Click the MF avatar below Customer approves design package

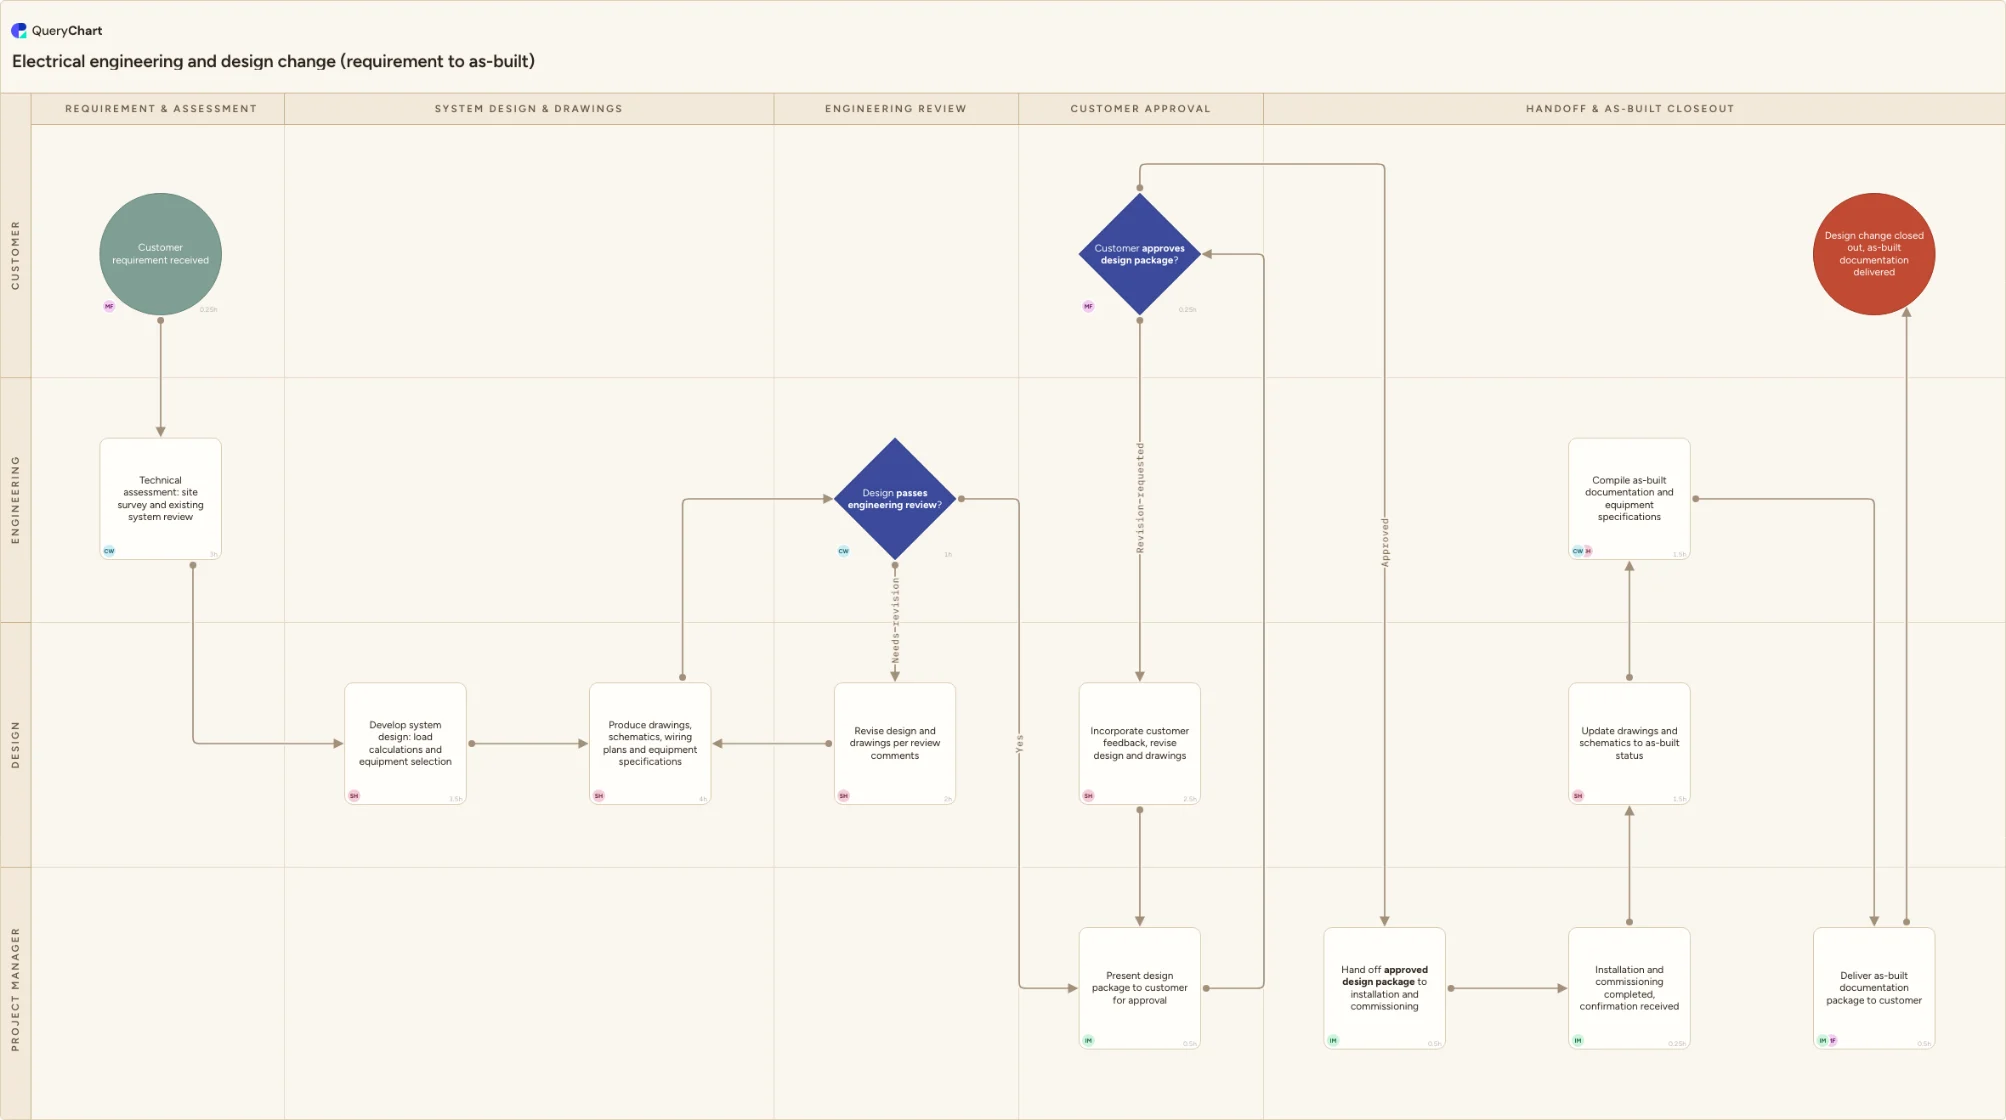pyautogui.click(x=1088, y=306)
